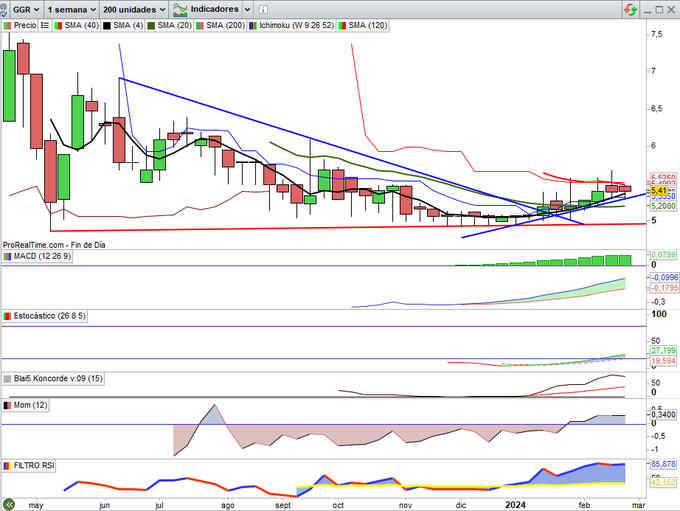Click the info icon after Indicadores arrow

point(262,8)
